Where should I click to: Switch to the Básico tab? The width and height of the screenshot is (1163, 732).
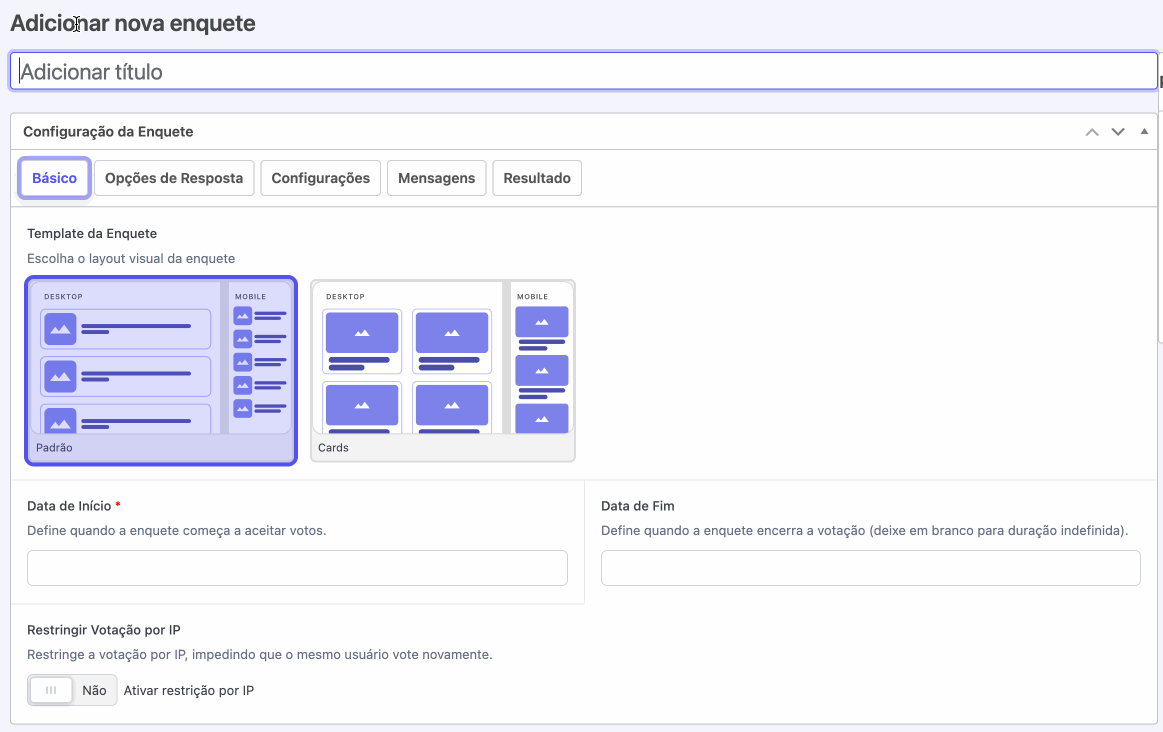(54, 178)
